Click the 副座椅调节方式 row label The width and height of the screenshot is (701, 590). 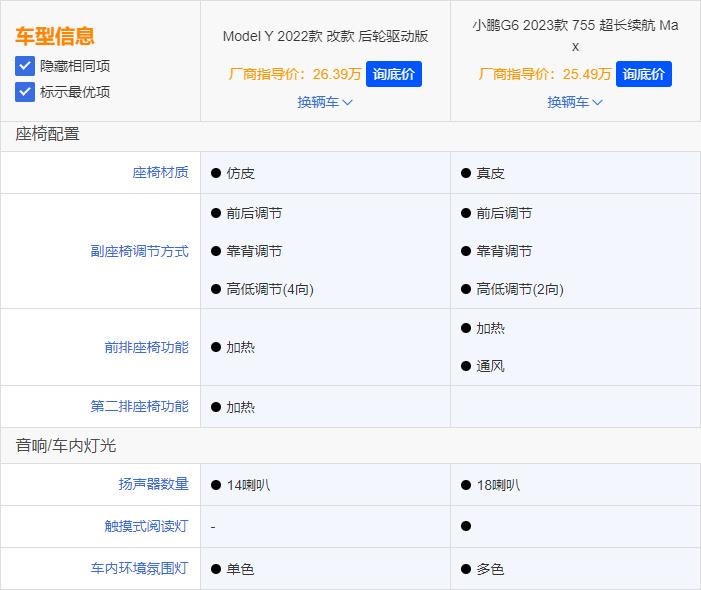[x=139, y=251]
